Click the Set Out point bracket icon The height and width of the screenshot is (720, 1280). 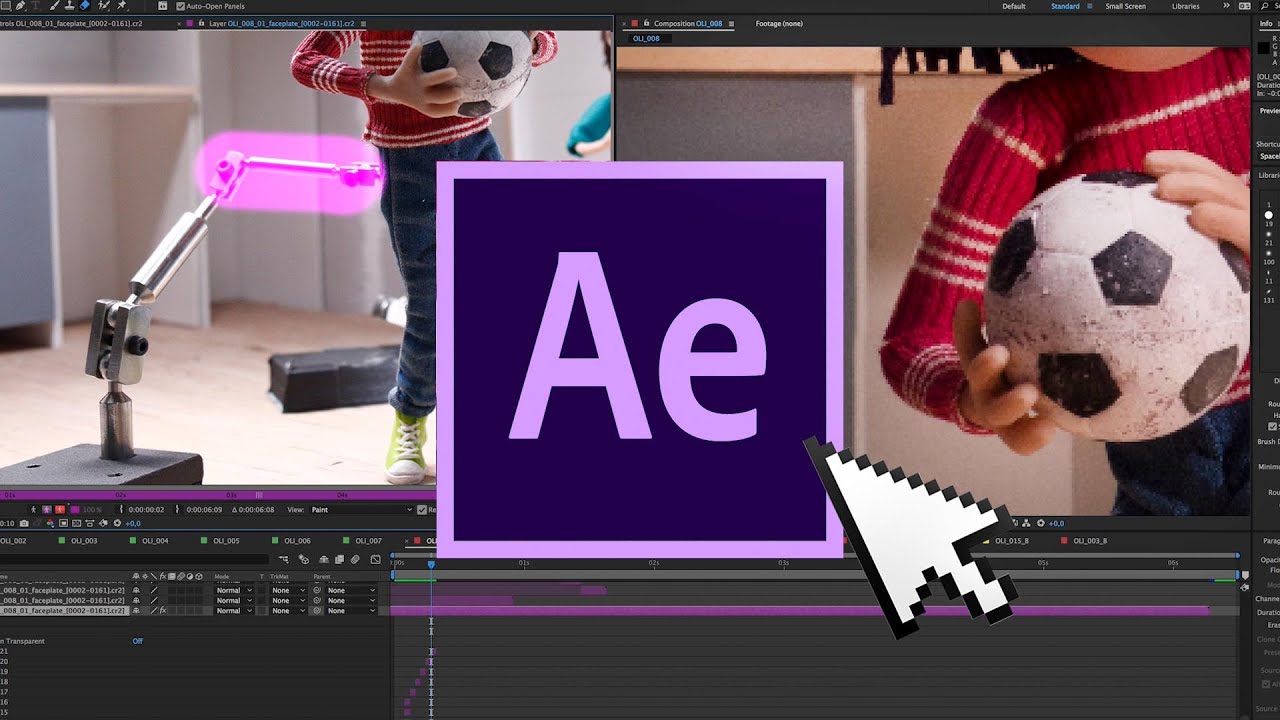[x=177, y=510]
